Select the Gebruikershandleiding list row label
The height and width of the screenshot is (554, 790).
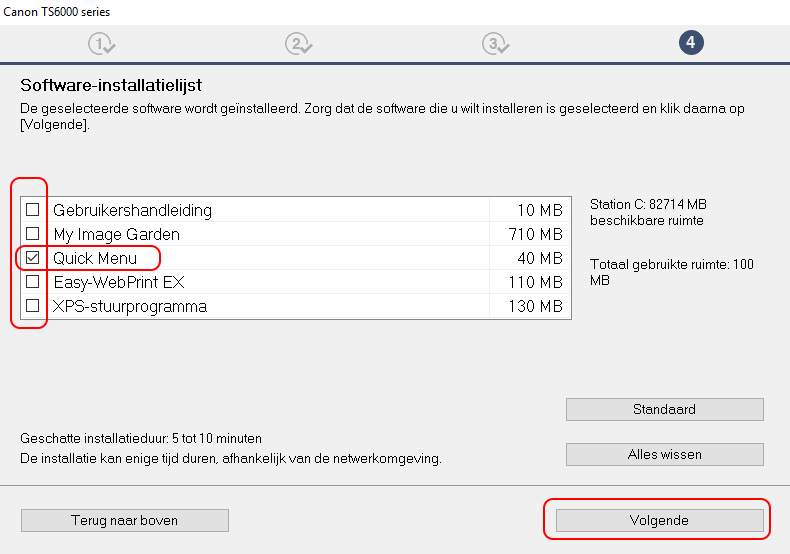(x=132, y=211)
